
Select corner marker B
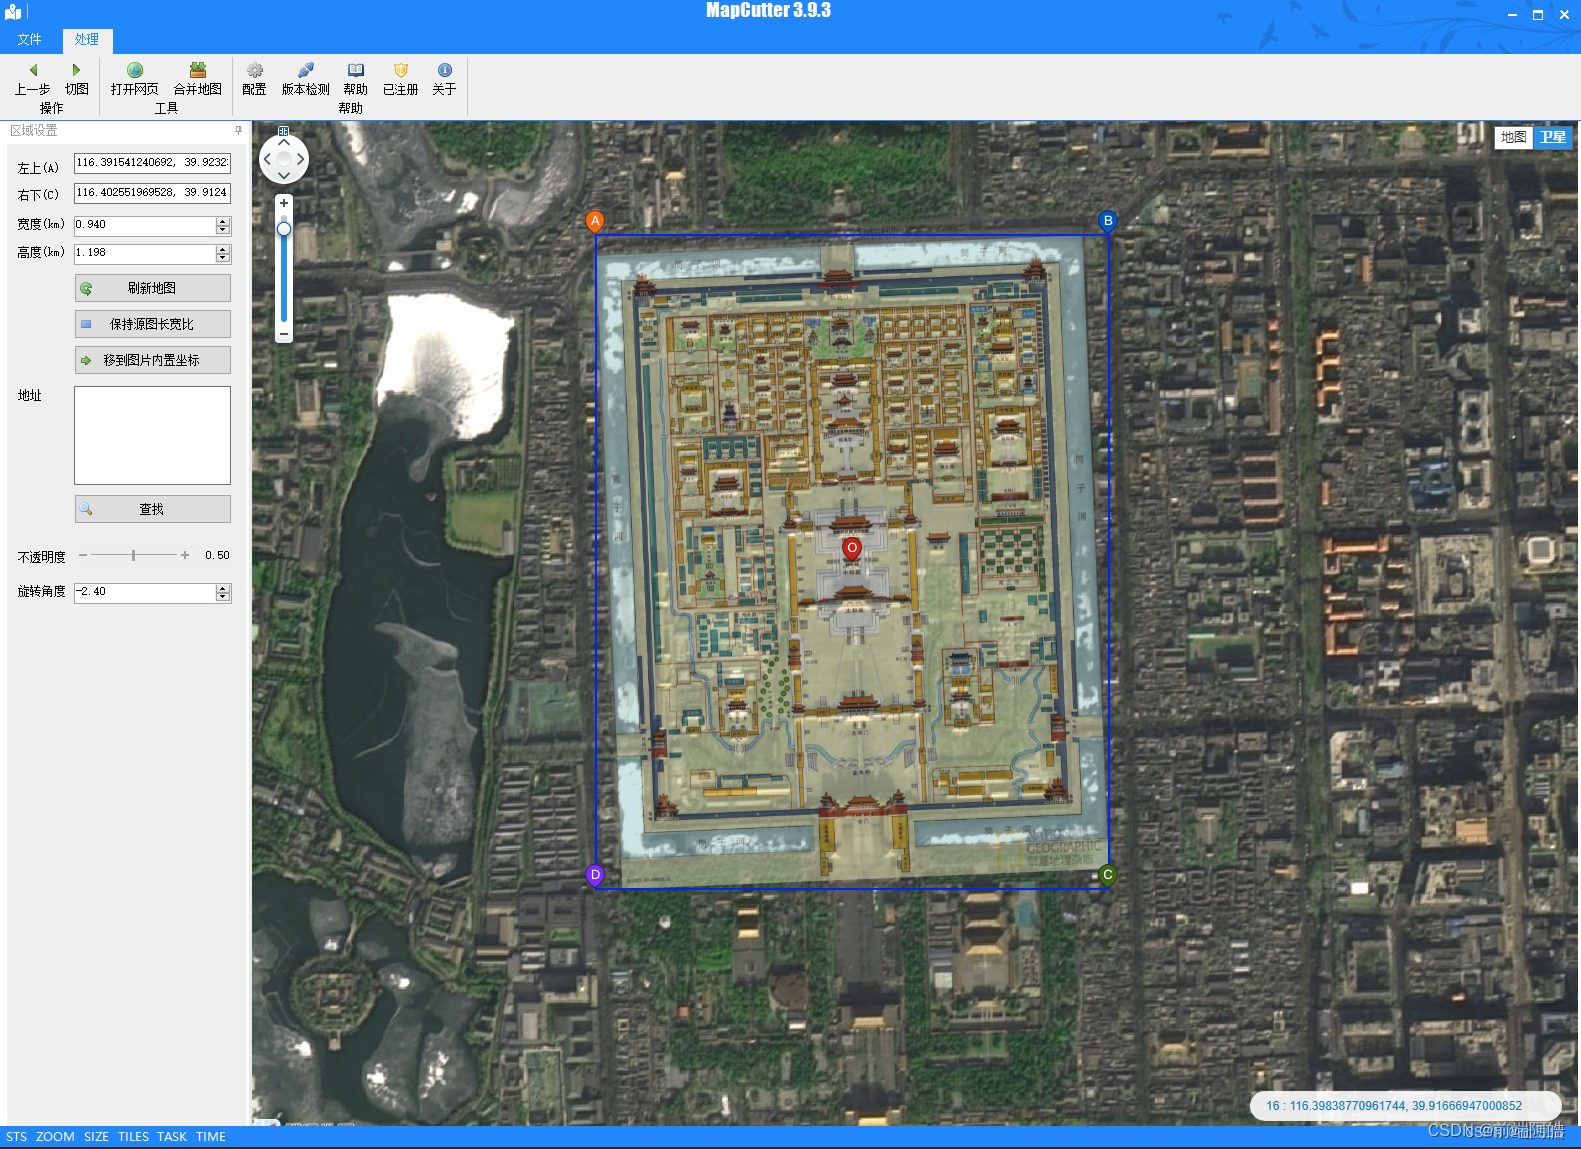[1108, 221]
